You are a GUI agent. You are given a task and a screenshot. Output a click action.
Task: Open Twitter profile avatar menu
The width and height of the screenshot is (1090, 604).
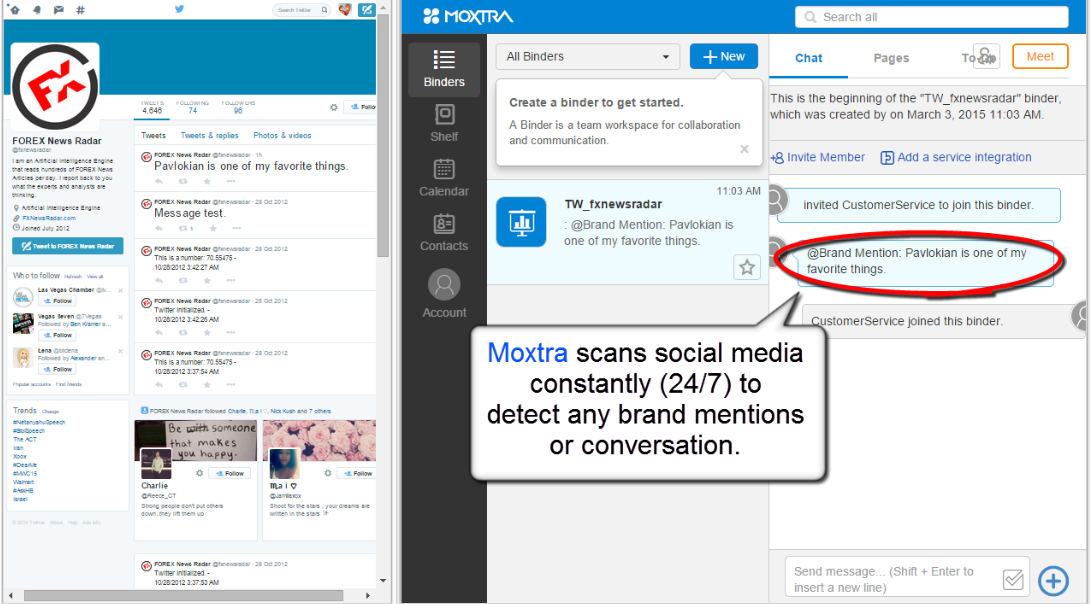coord(345,10)
